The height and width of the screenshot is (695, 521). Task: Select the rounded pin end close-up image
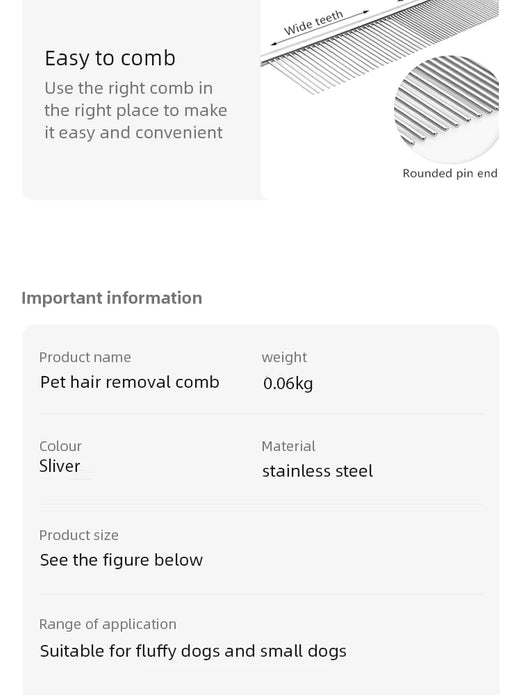447,109
